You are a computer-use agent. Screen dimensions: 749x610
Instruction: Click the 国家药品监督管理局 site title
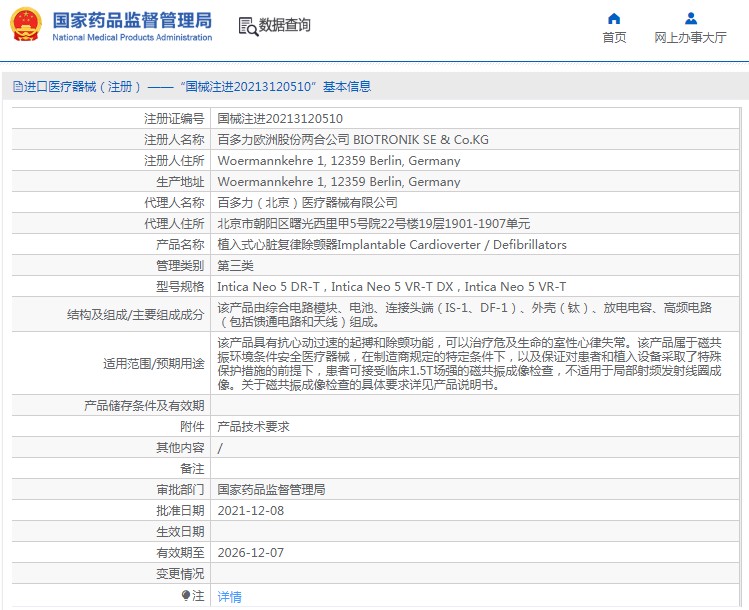(131, 20)
